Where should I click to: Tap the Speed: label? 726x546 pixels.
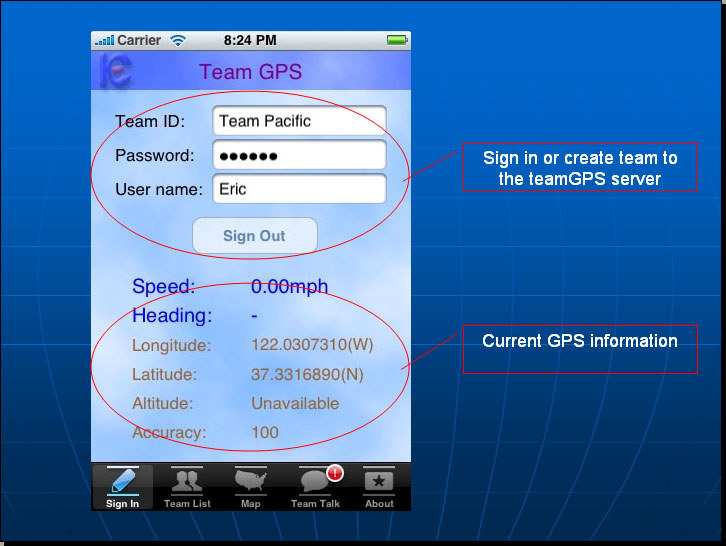point(163,286)
